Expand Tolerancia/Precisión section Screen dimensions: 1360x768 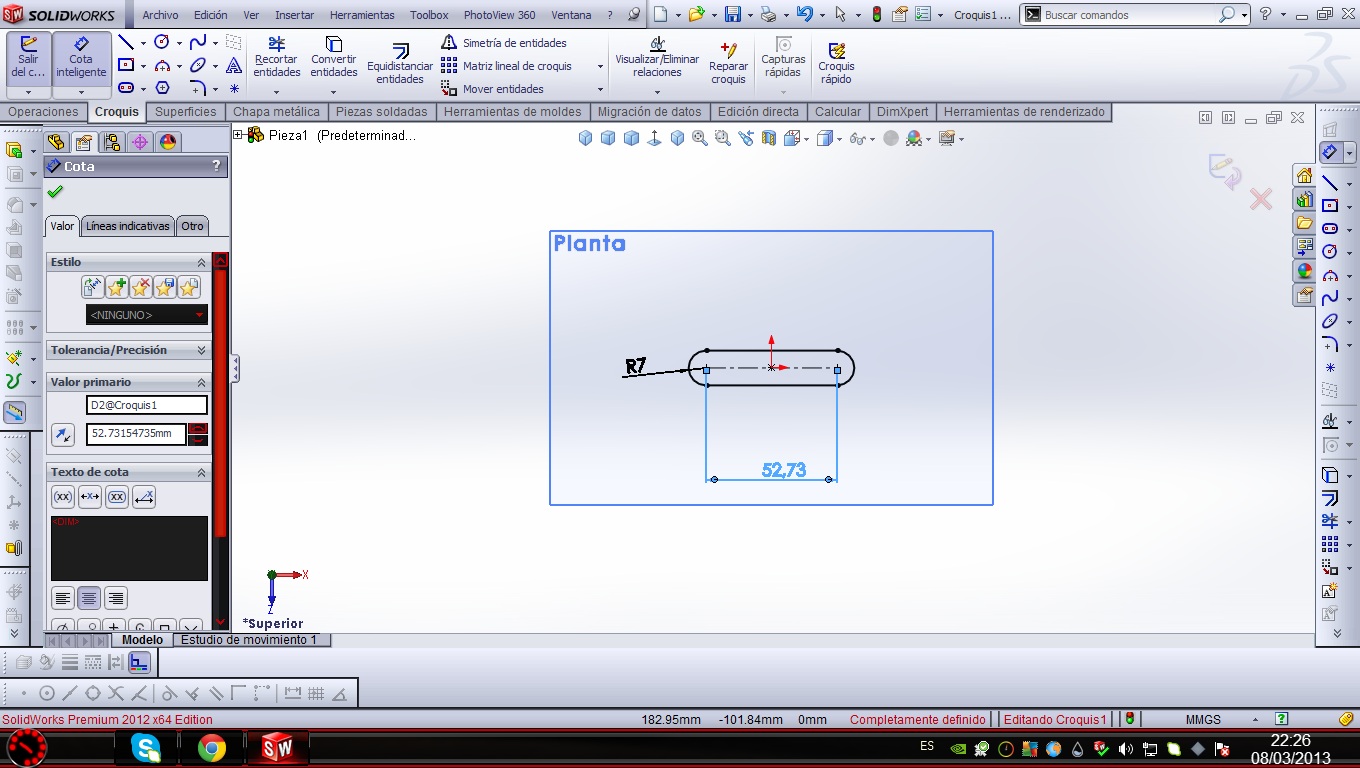[x=201, y=350]
